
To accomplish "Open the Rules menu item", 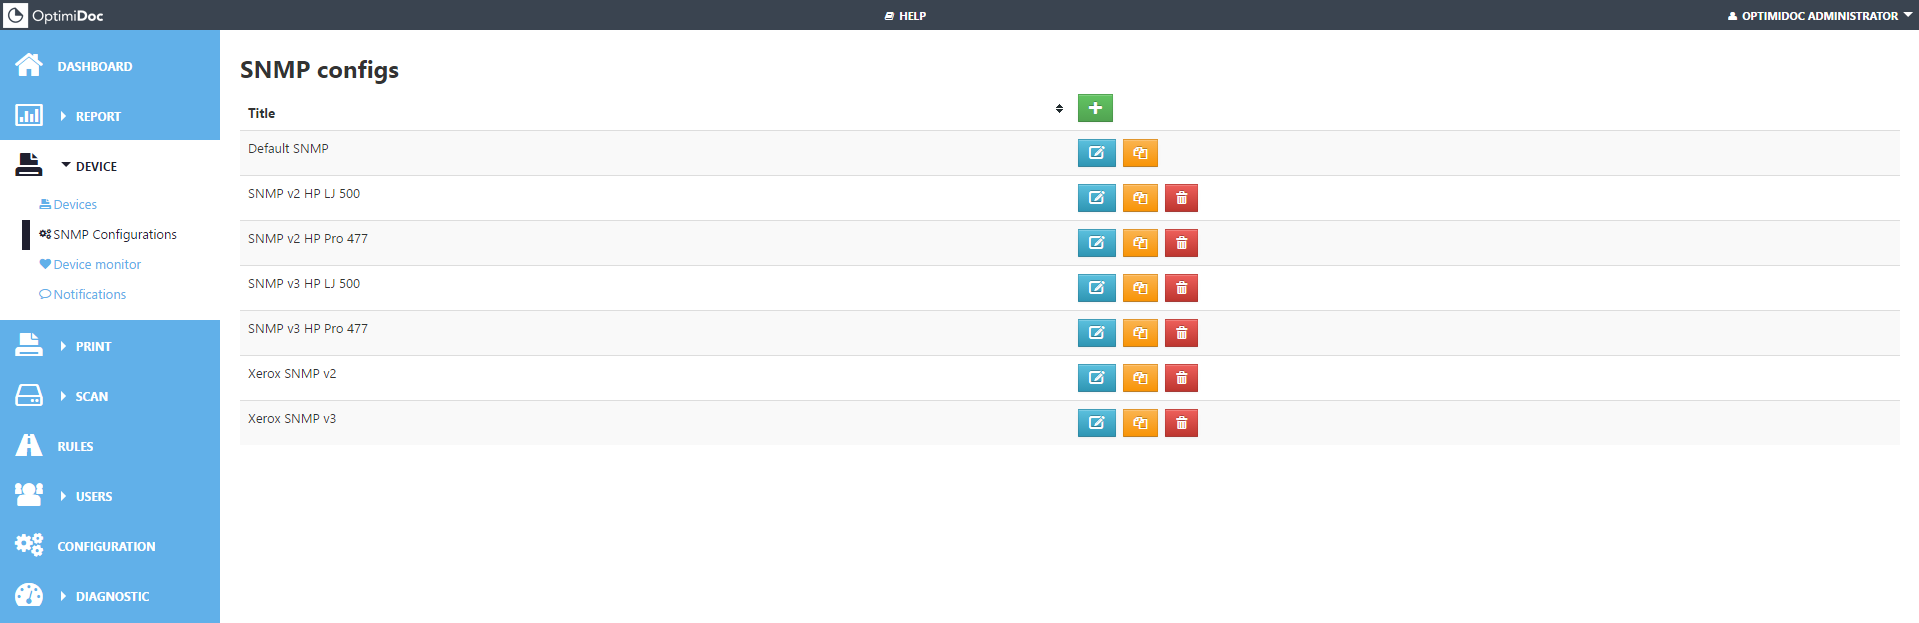I will point(75,446).
